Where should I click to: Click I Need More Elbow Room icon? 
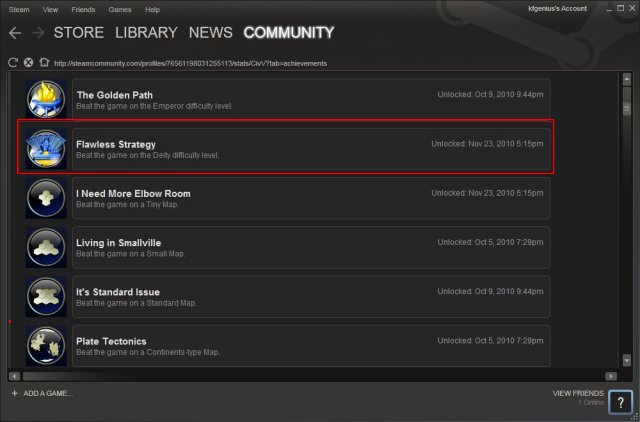[x=46, y=198]
